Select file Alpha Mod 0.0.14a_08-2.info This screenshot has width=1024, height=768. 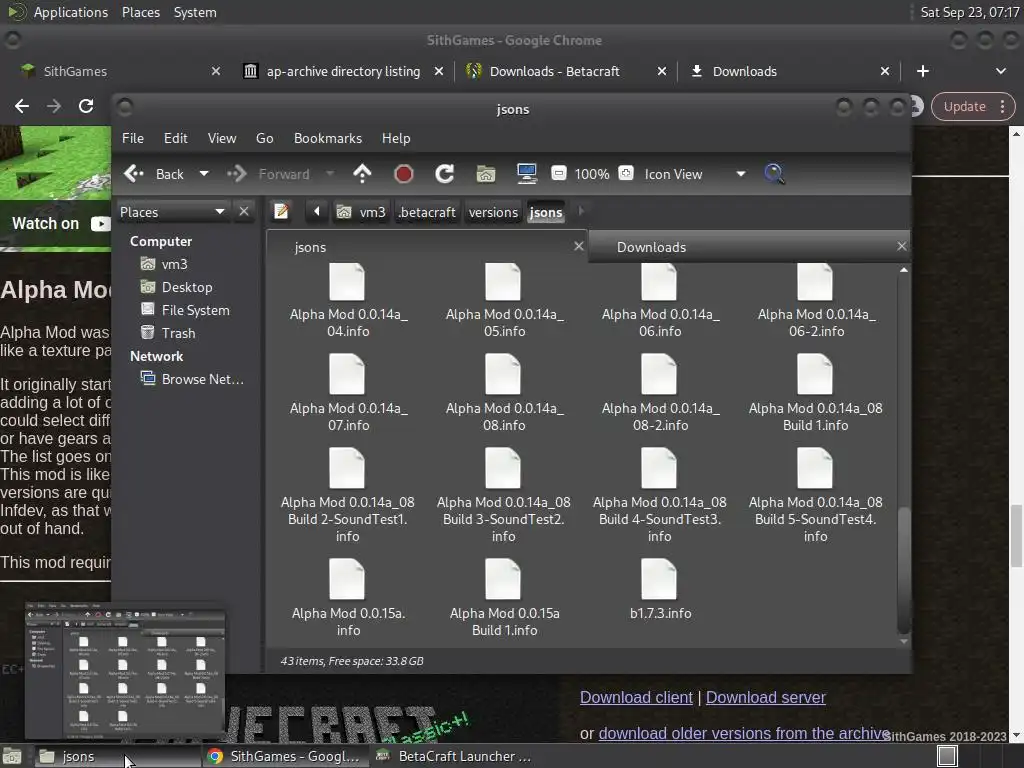[660, 393]
